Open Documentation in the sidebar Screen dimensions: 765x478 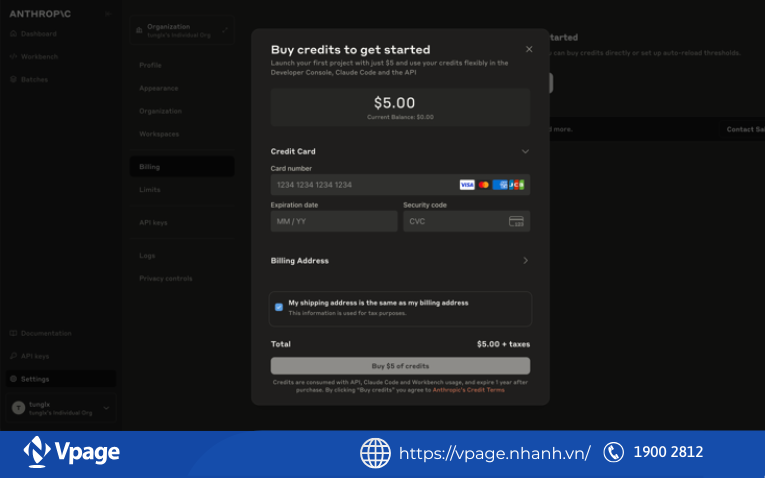coord(40,333)
